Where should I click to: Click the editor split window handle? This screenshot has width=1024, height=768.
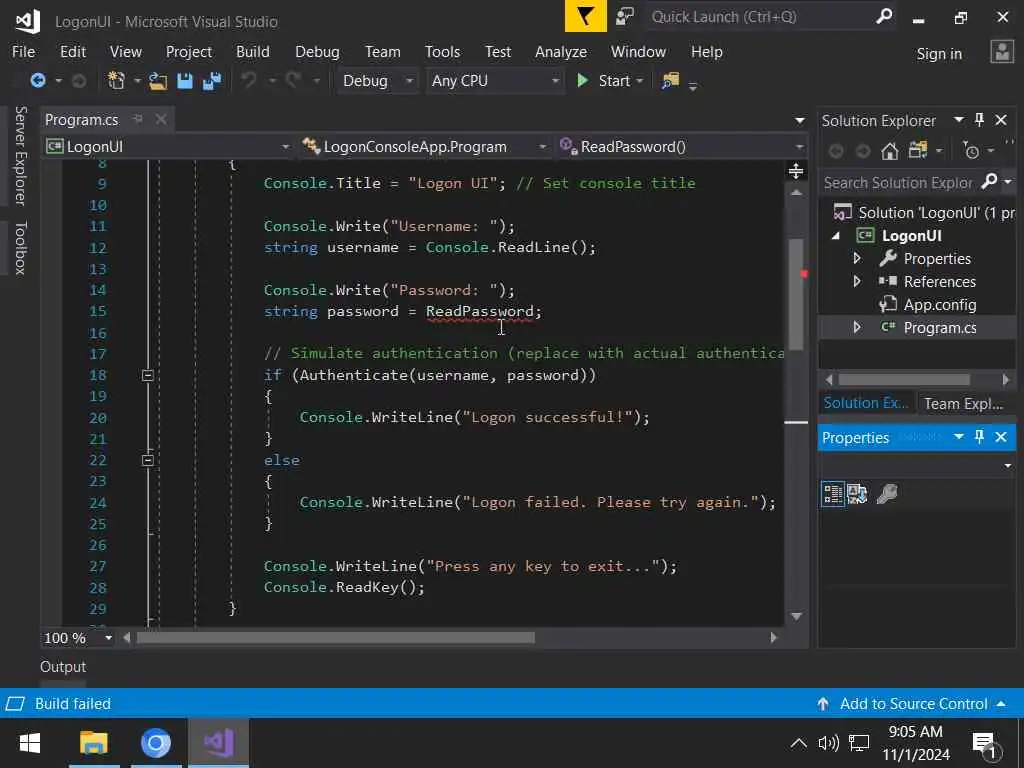pos(795,171)
